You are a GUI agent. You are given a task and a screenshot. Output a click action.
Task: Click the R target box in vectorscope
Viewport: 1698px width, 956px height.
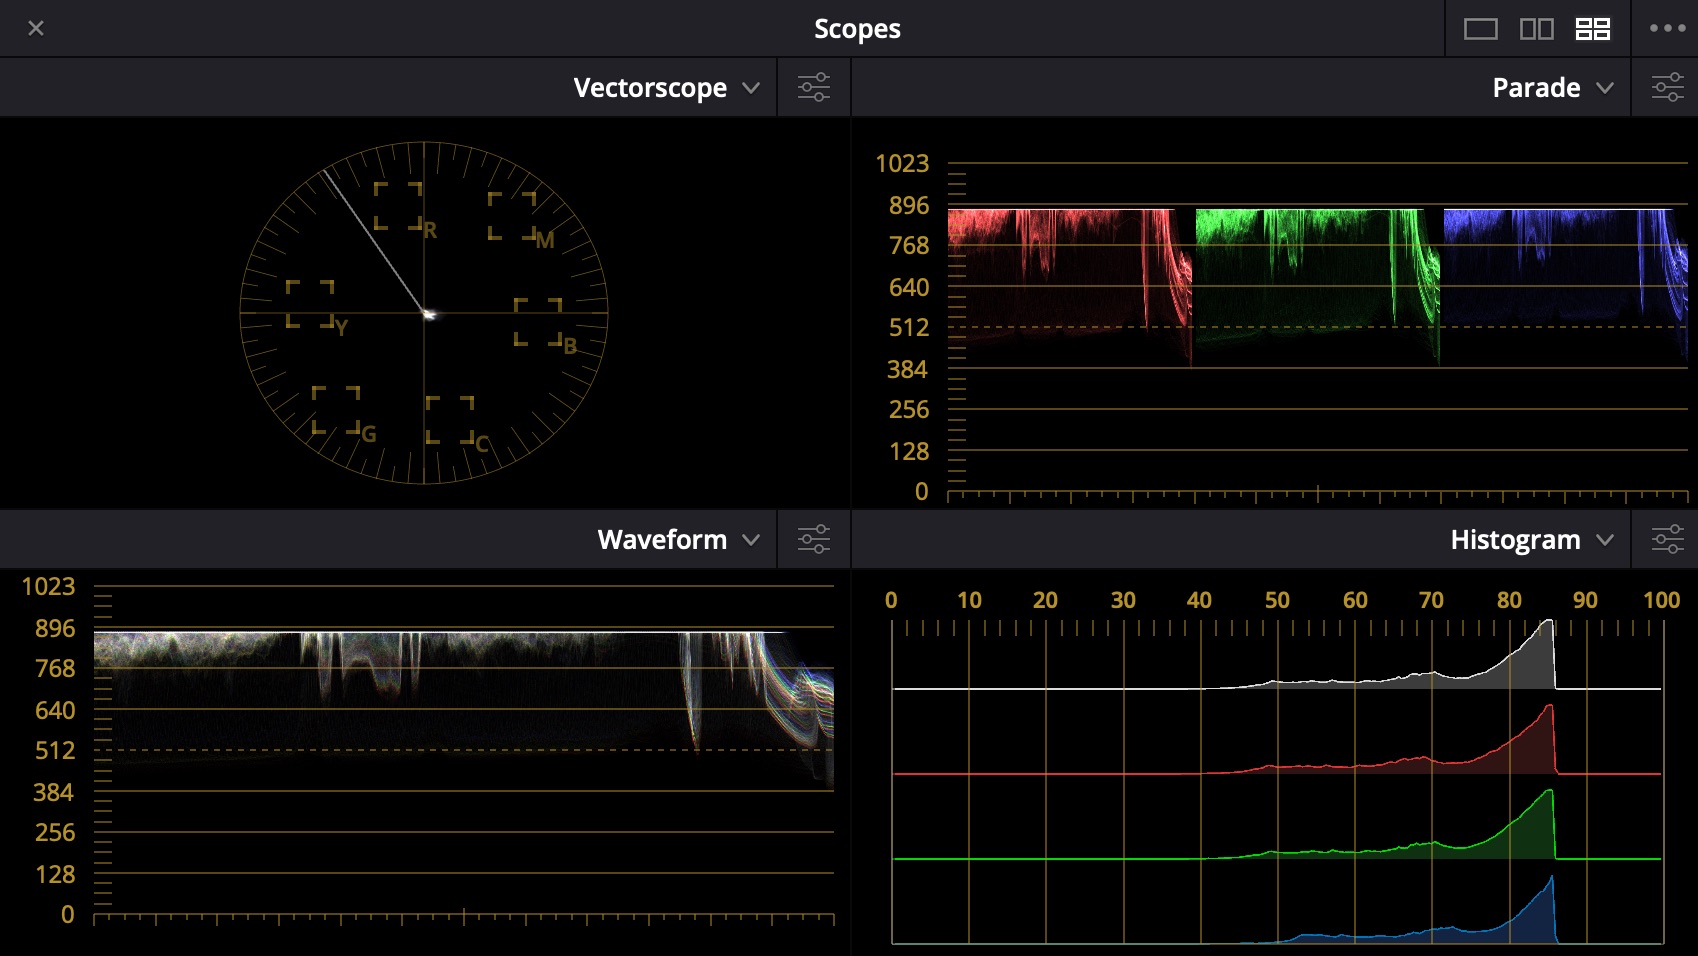(x=398, y=206)
